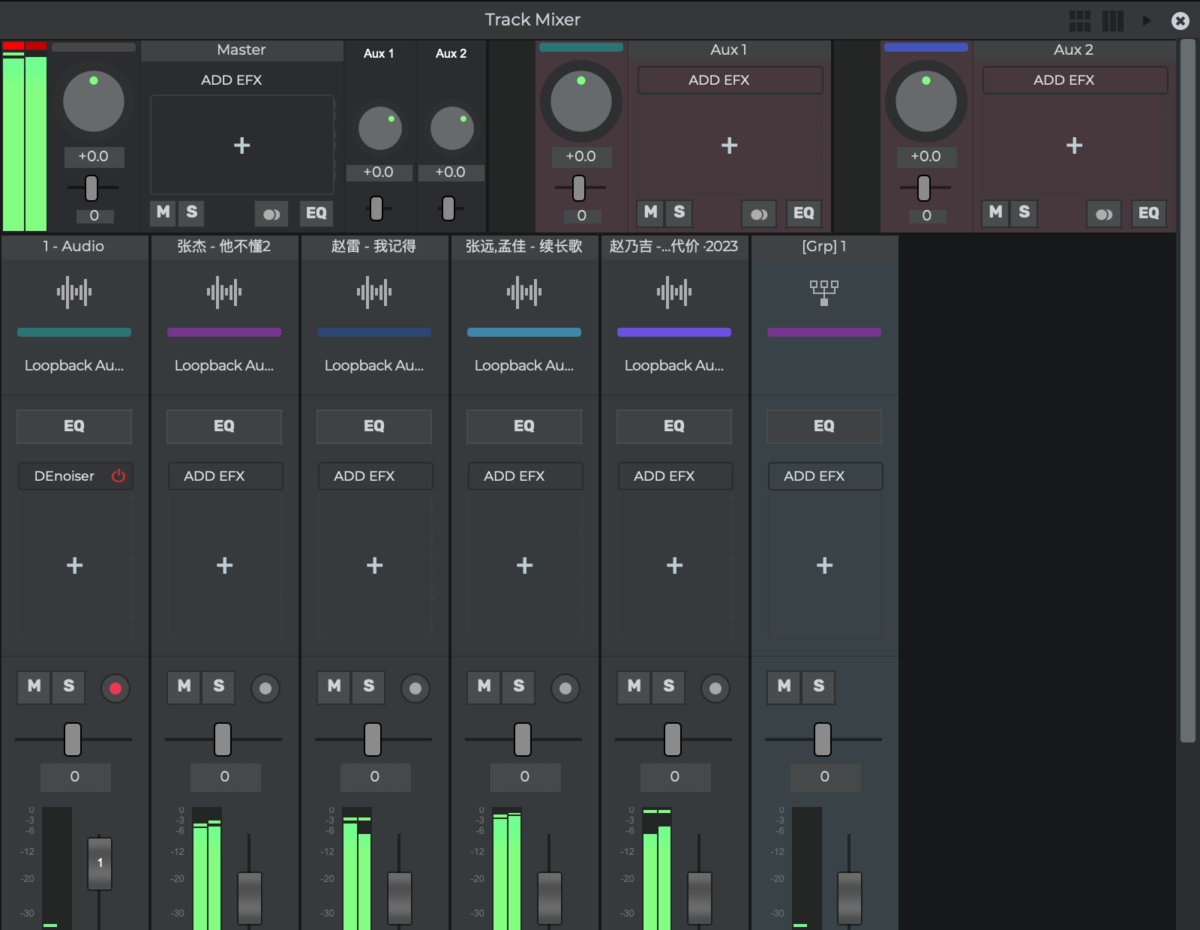The width and height of the screenshot is (1200, 930).
Task: Open input selector on 赵雷 - 我记得 track
Action: click(x=374, y=366)
